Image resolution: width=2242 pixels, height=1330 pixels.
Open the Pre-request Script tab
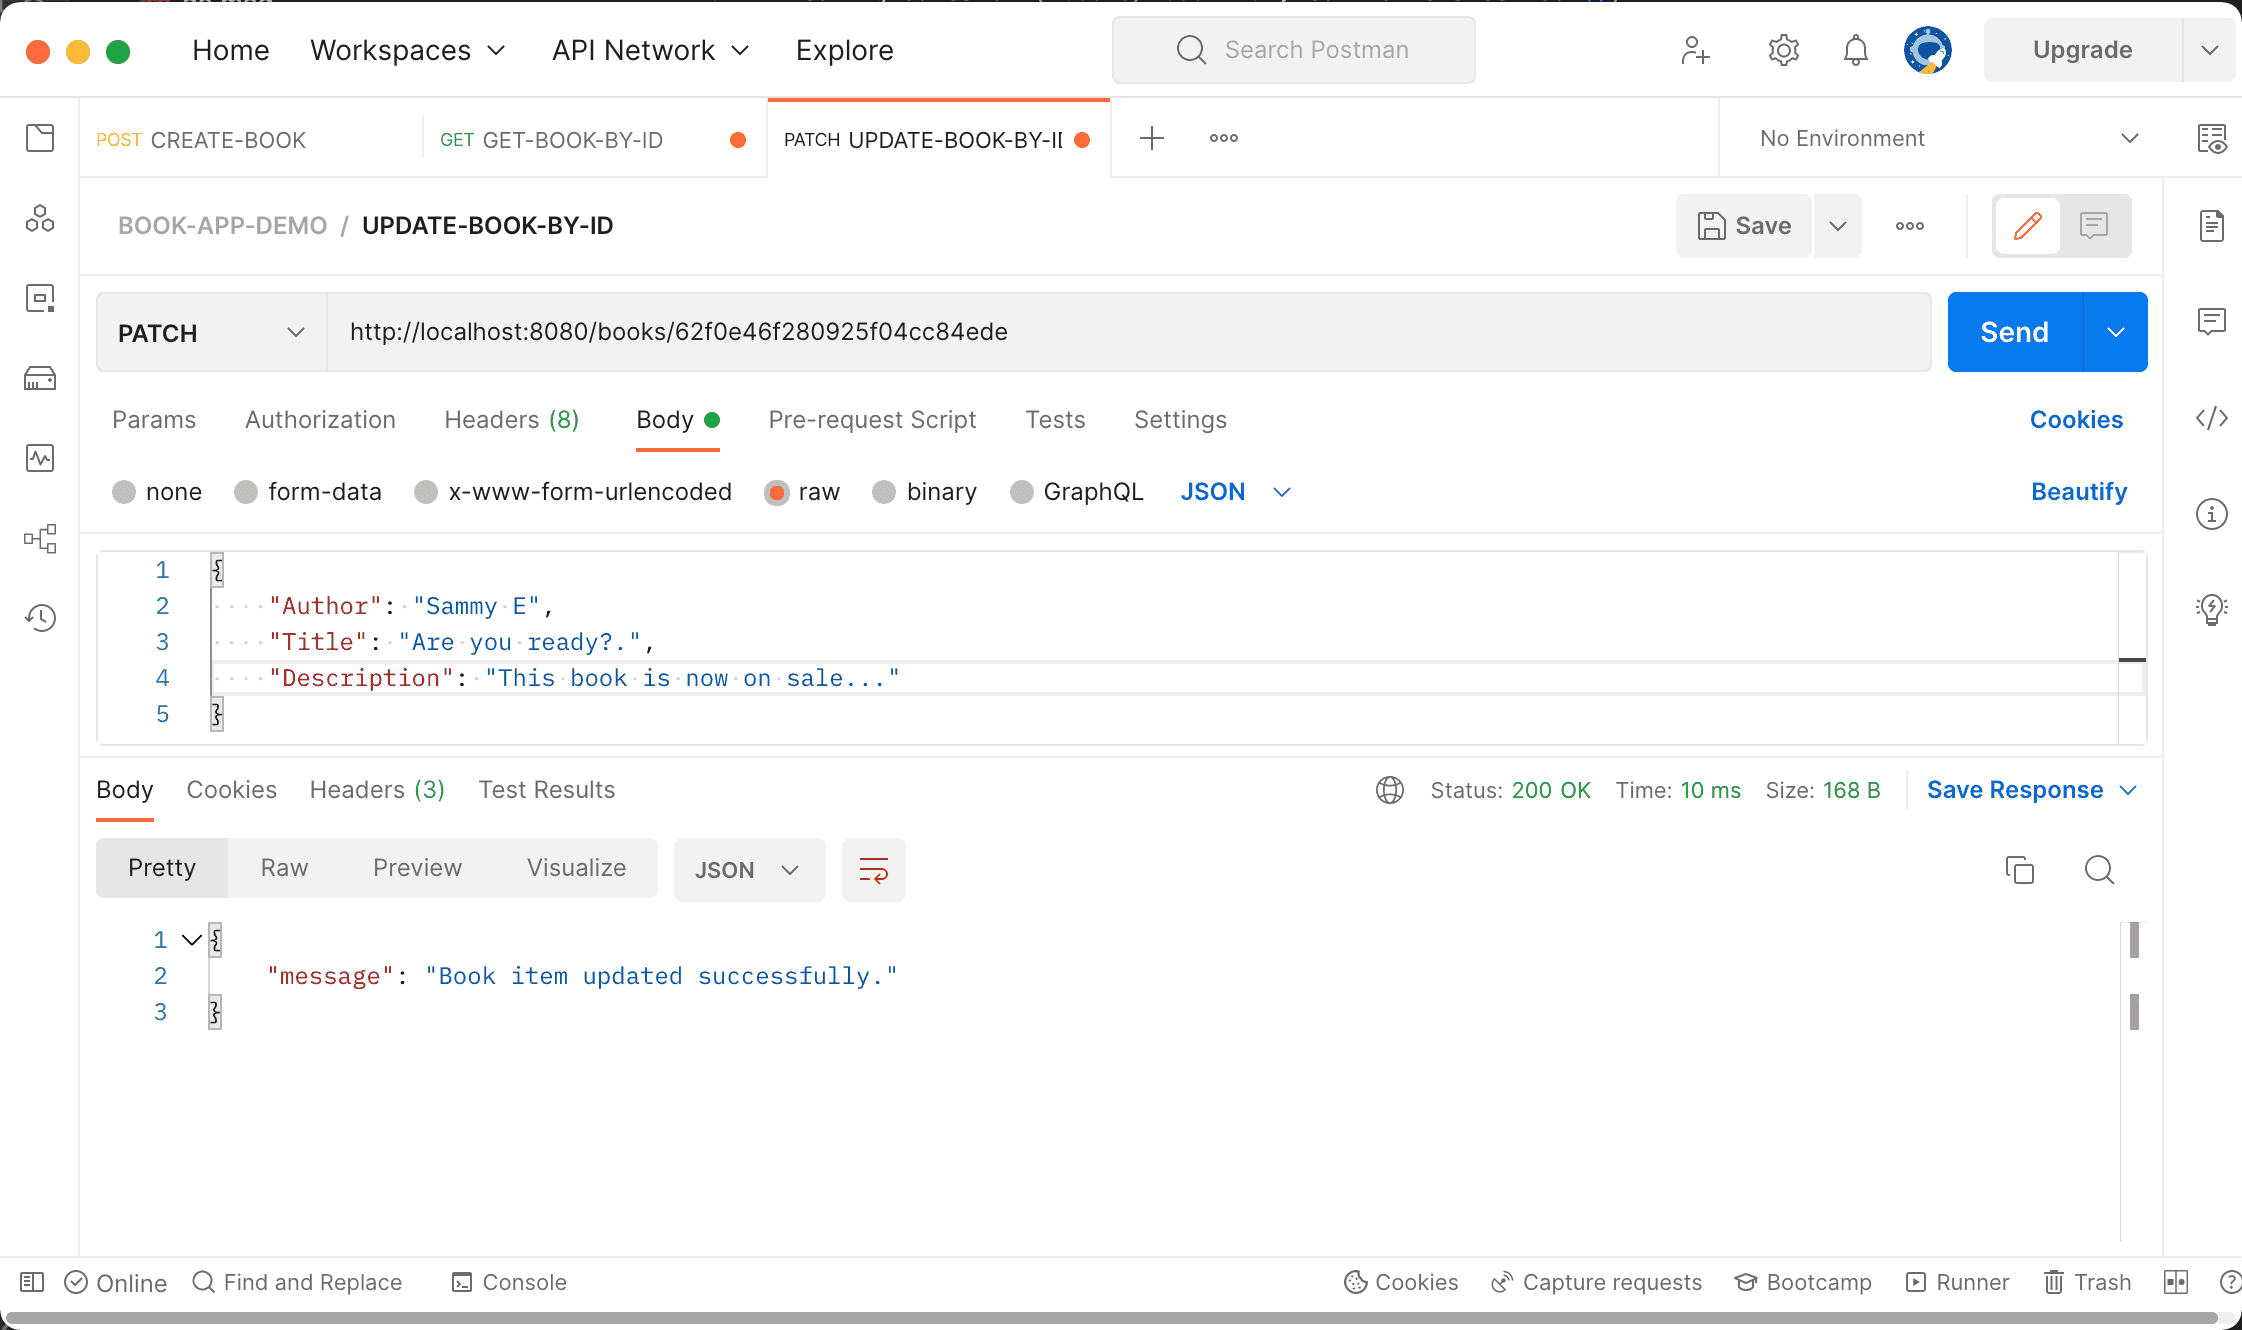click(872, 420)
